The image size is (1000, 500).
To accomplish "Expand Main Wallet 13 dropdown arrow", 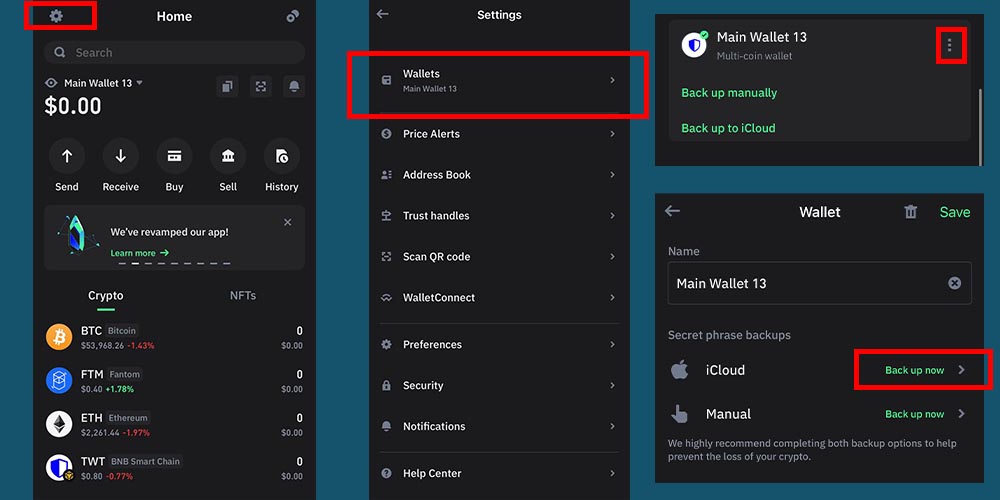I will [140, 83].
